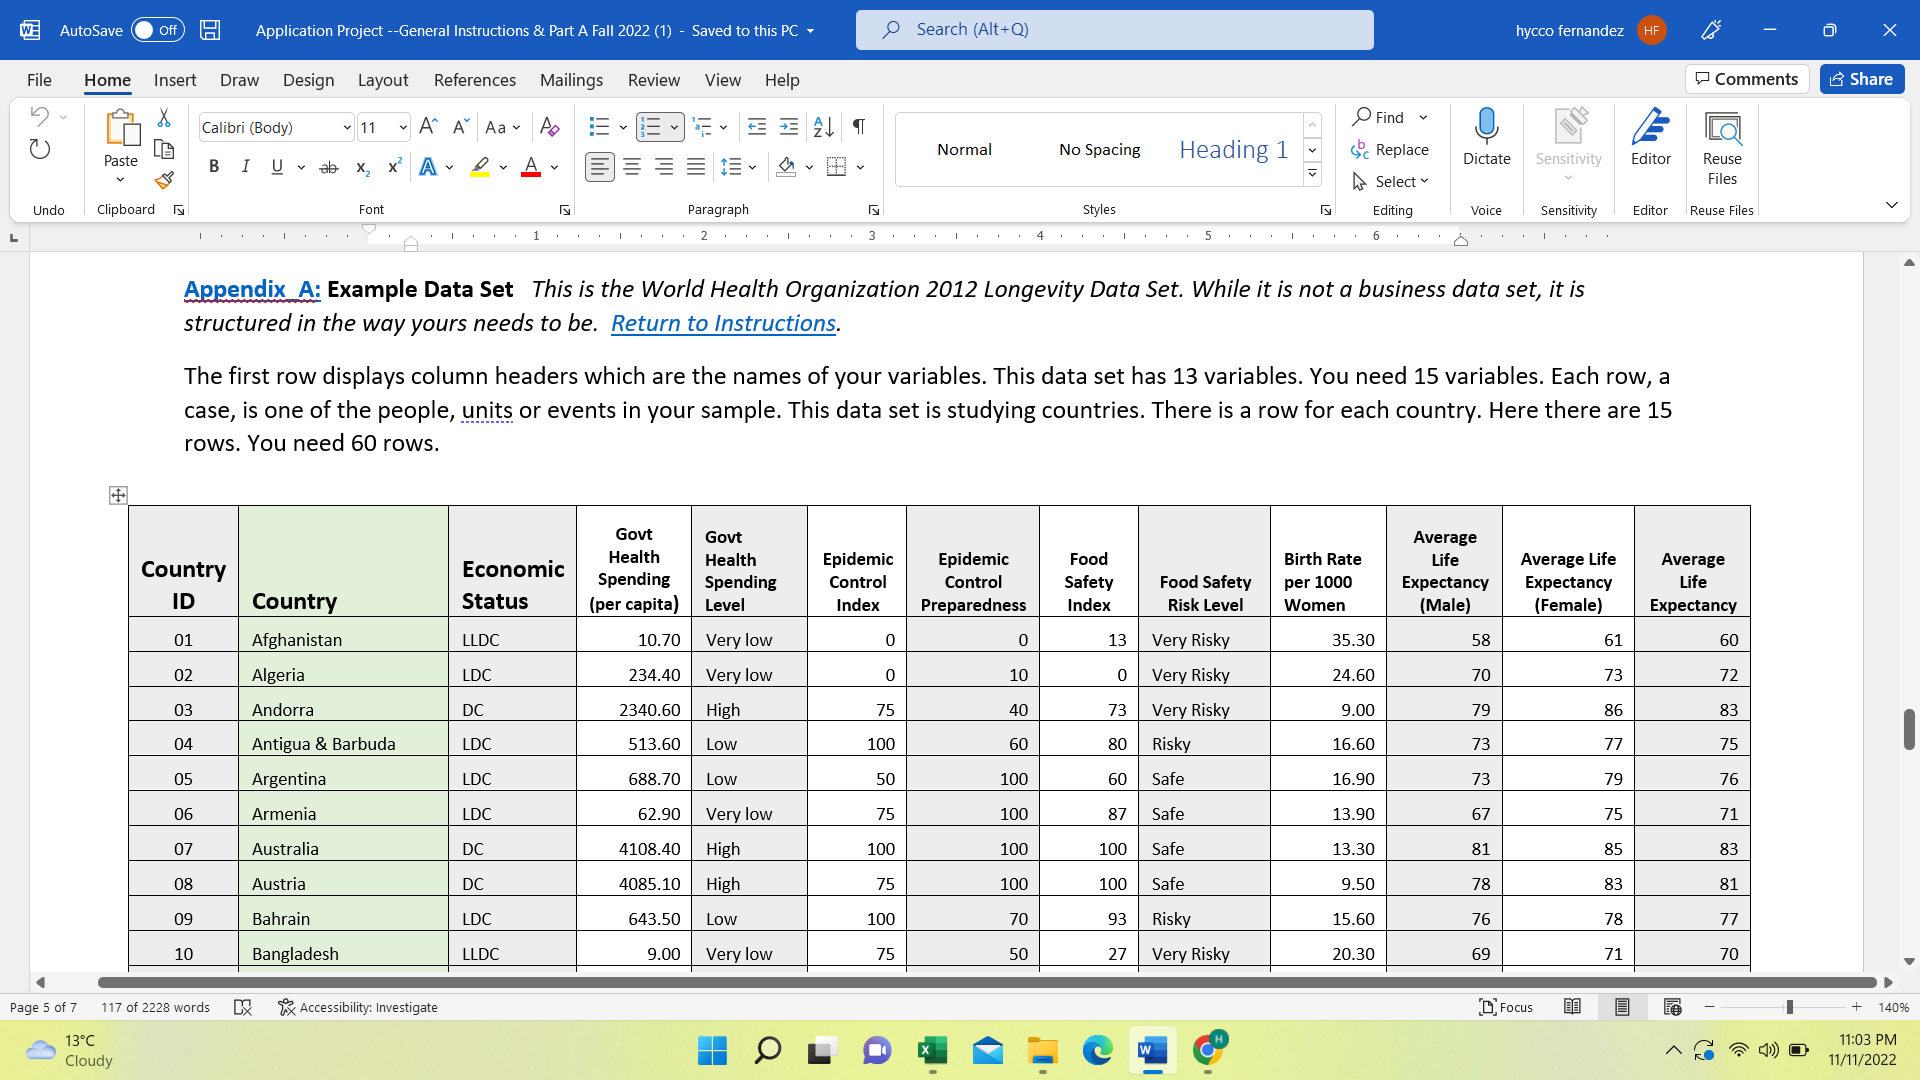Follow the Return to Instructions link
Image resolution: width=1920 pixels, height=1080 pixels.
(x=723, y=323)
